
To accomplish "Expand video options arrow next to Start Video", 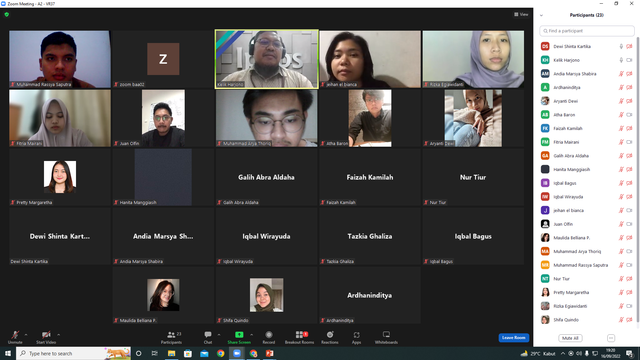I will (58, 335).
